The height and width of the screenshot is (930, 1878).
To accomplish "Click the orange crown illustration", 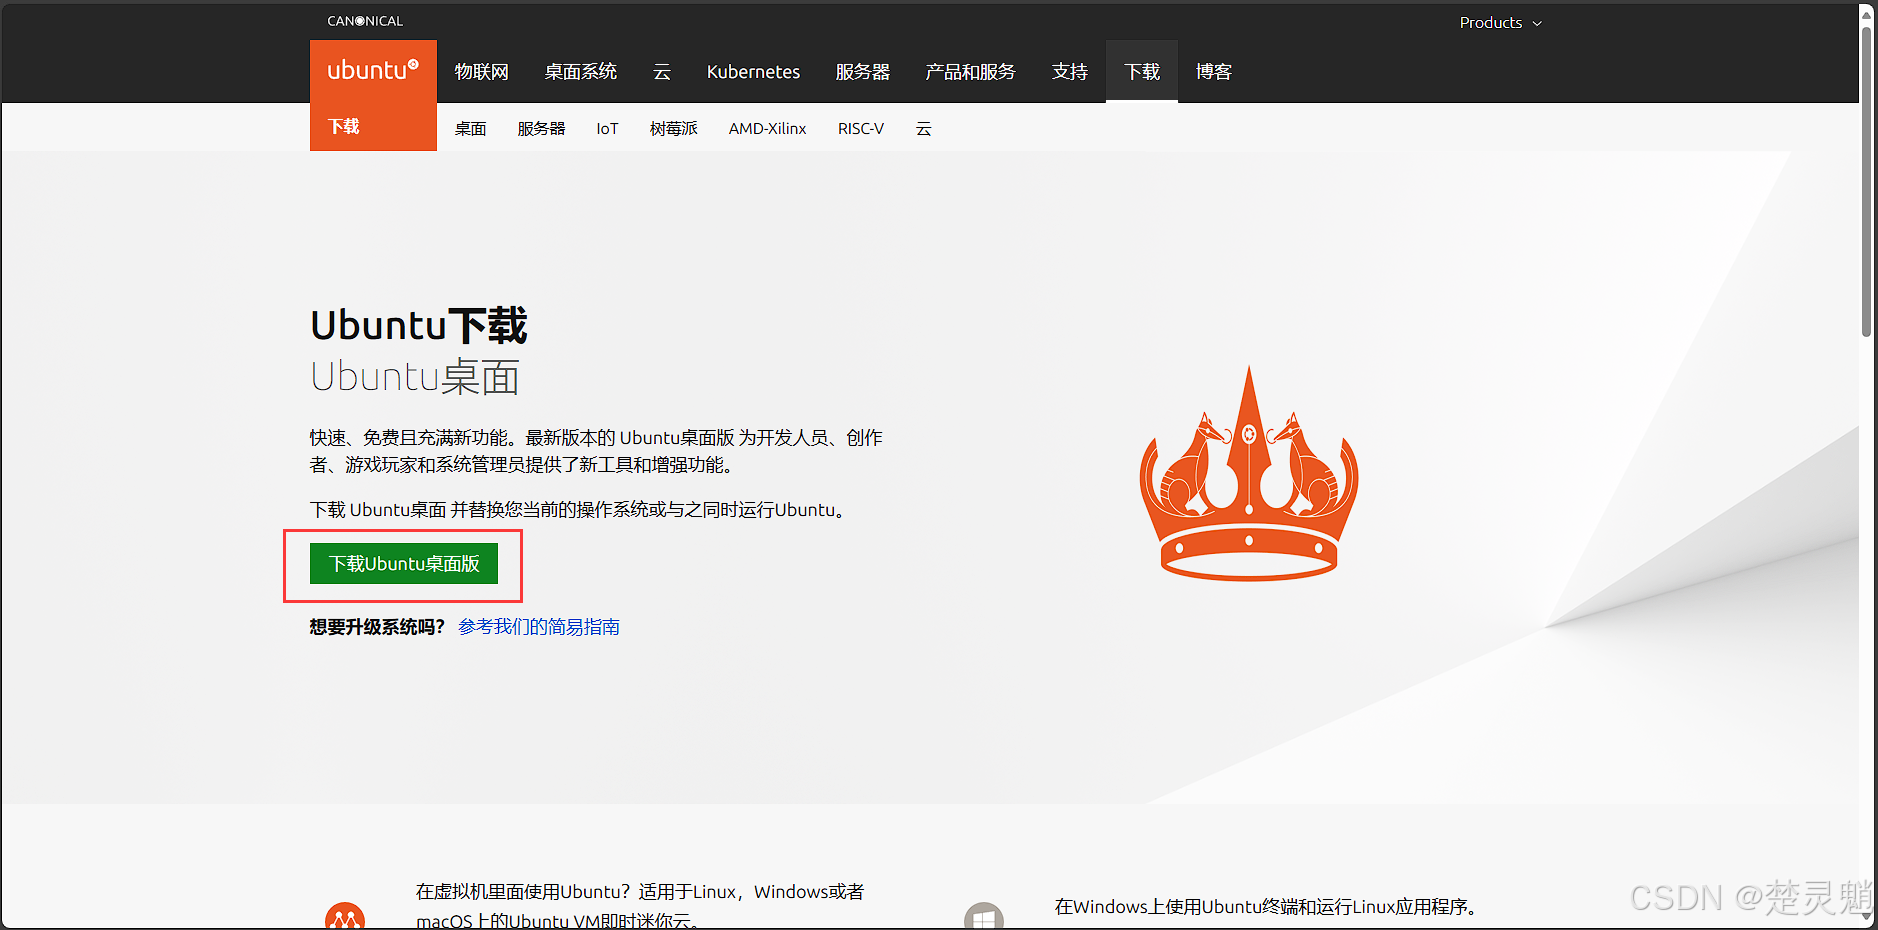I will tap(1249, 473).
